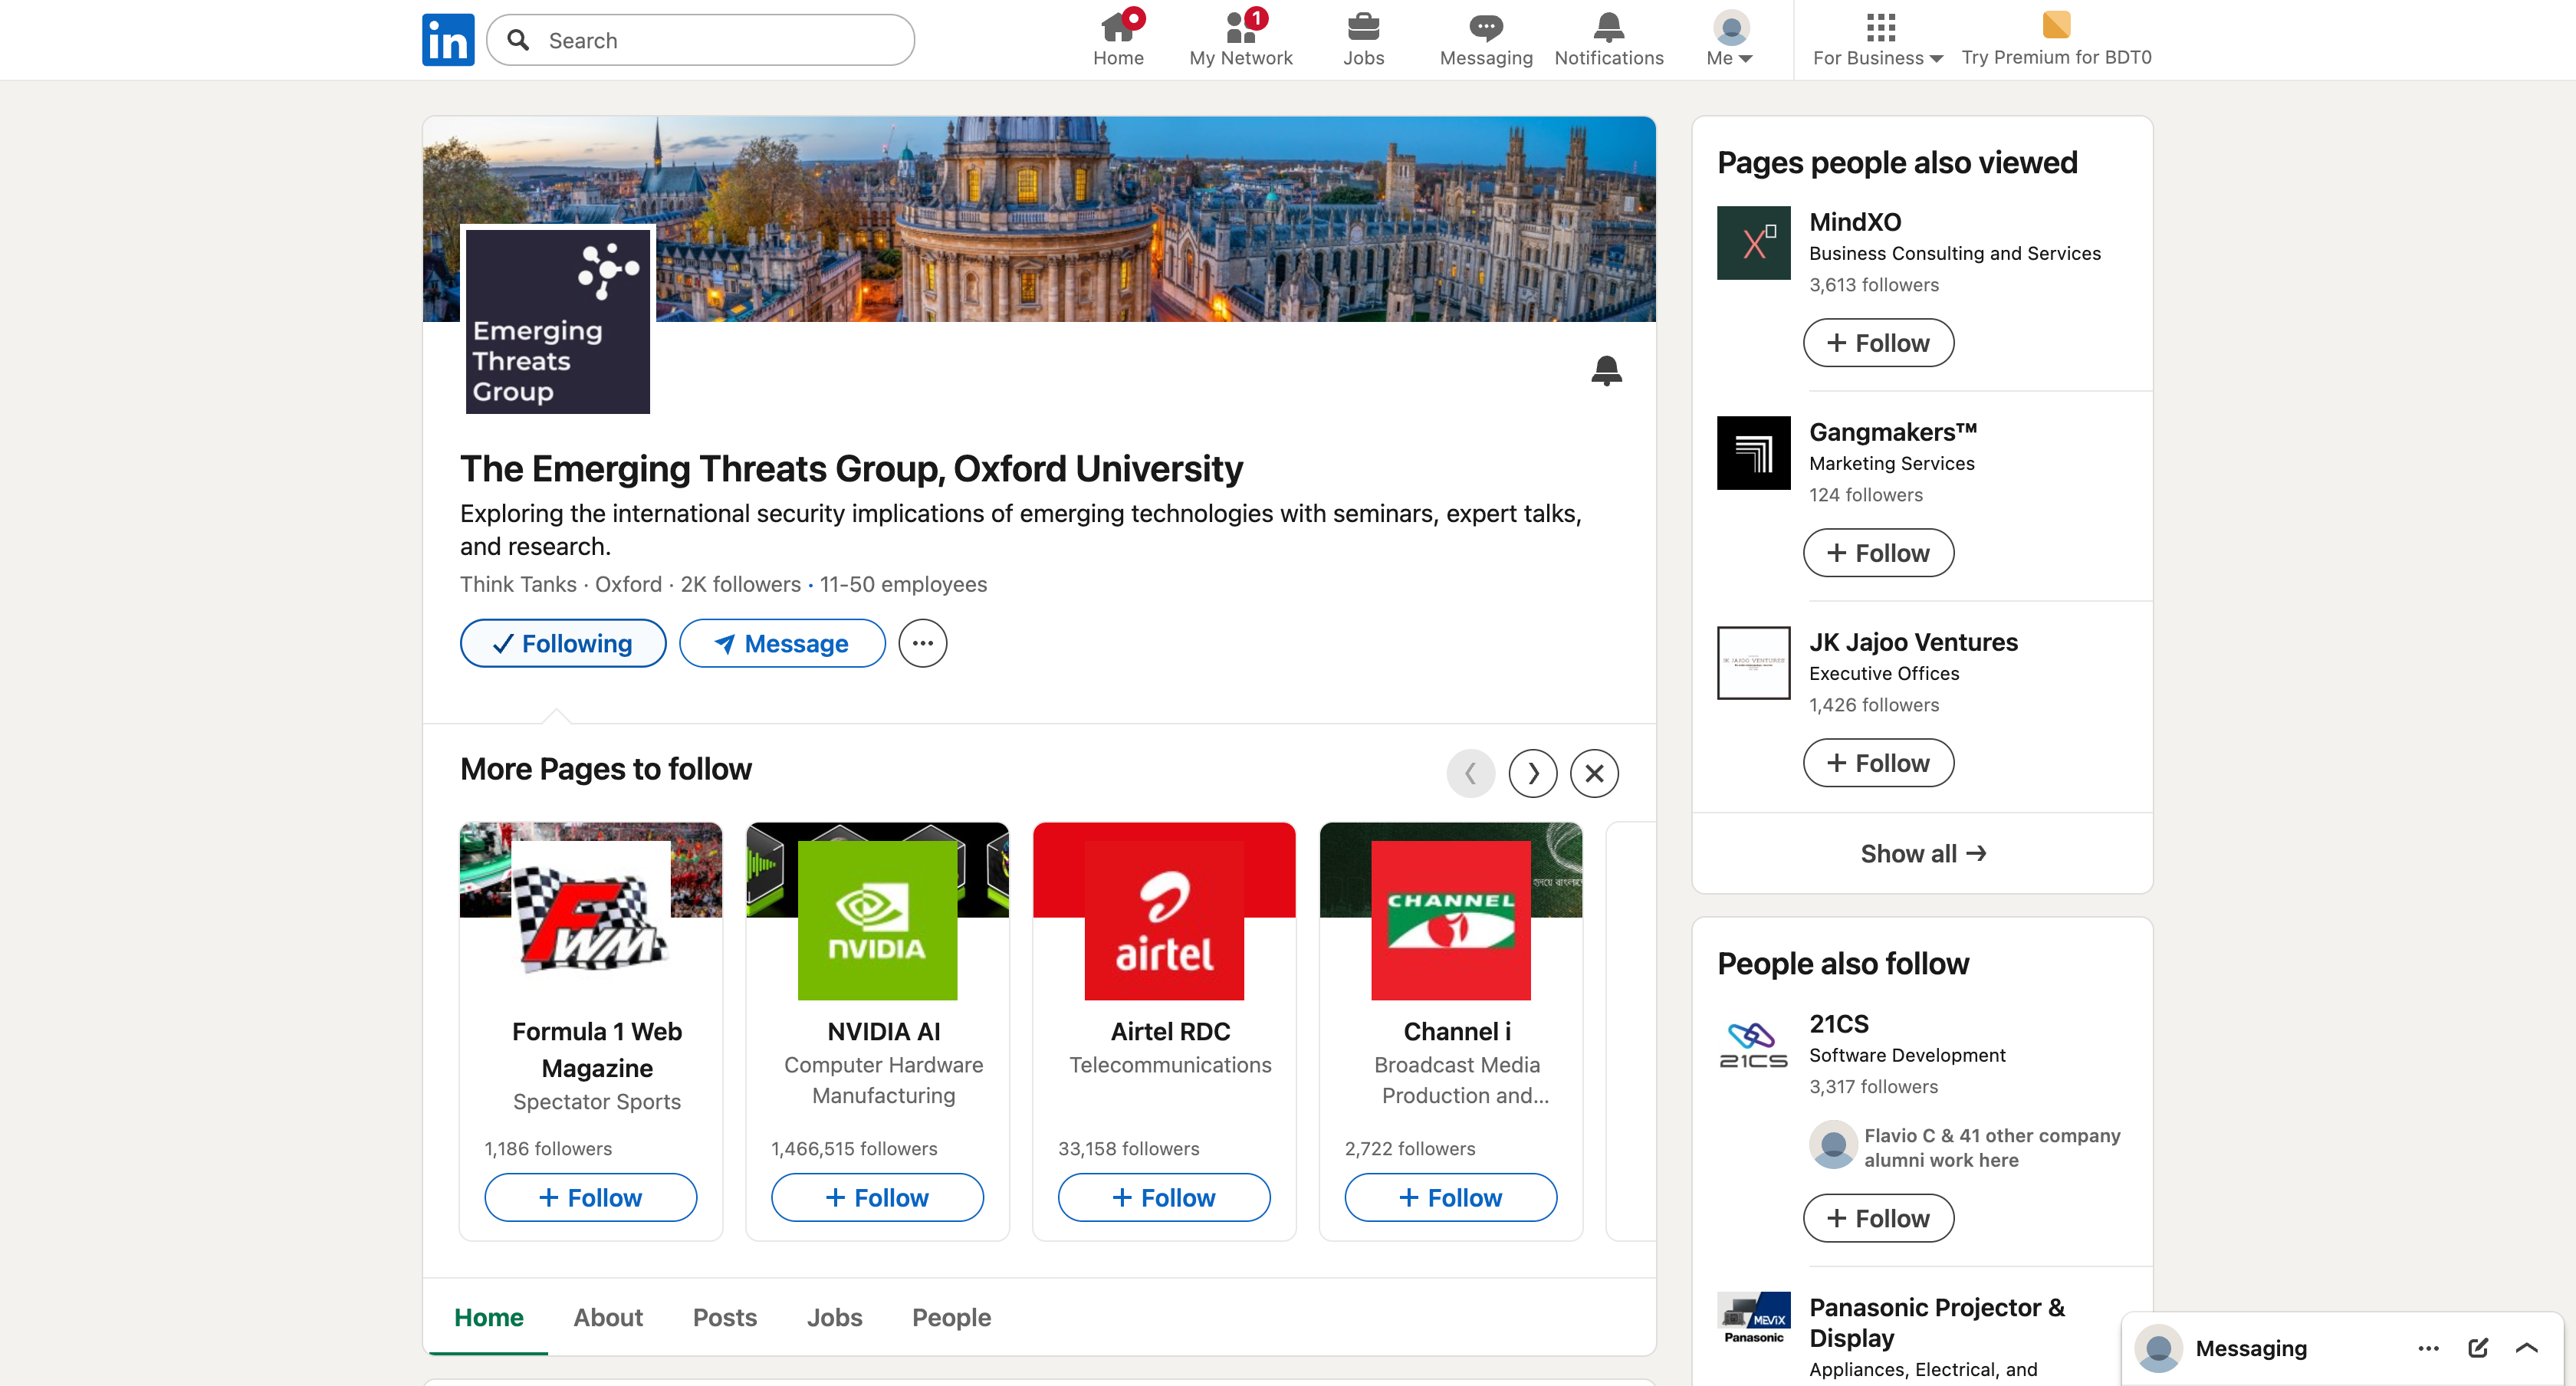Expand the Me profile dropdown
2576x1386 pixels.
click(1730, 38)
